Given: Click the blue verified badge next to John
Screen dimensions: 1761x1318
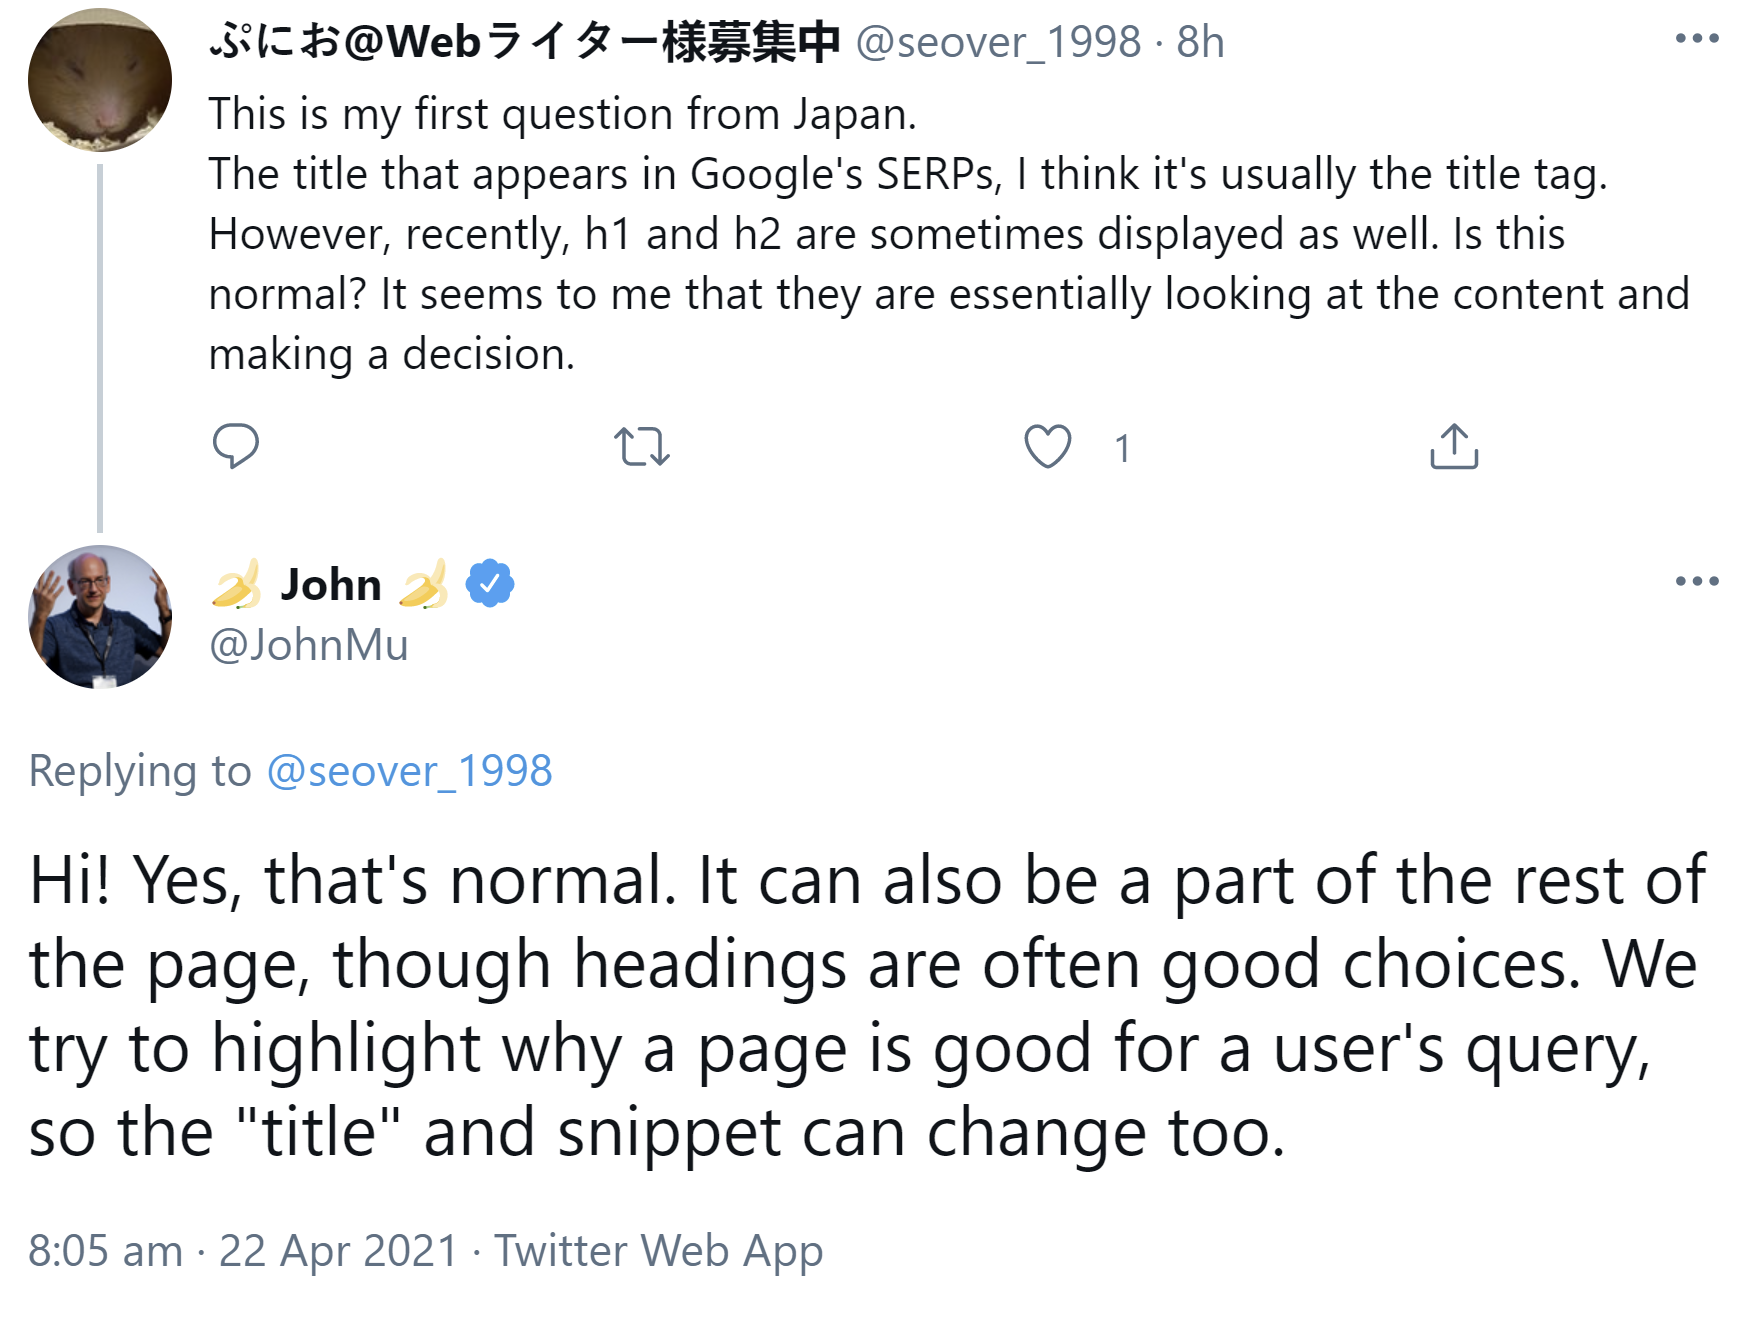Looking at the screenshot, I should click(x=490, y=584).
